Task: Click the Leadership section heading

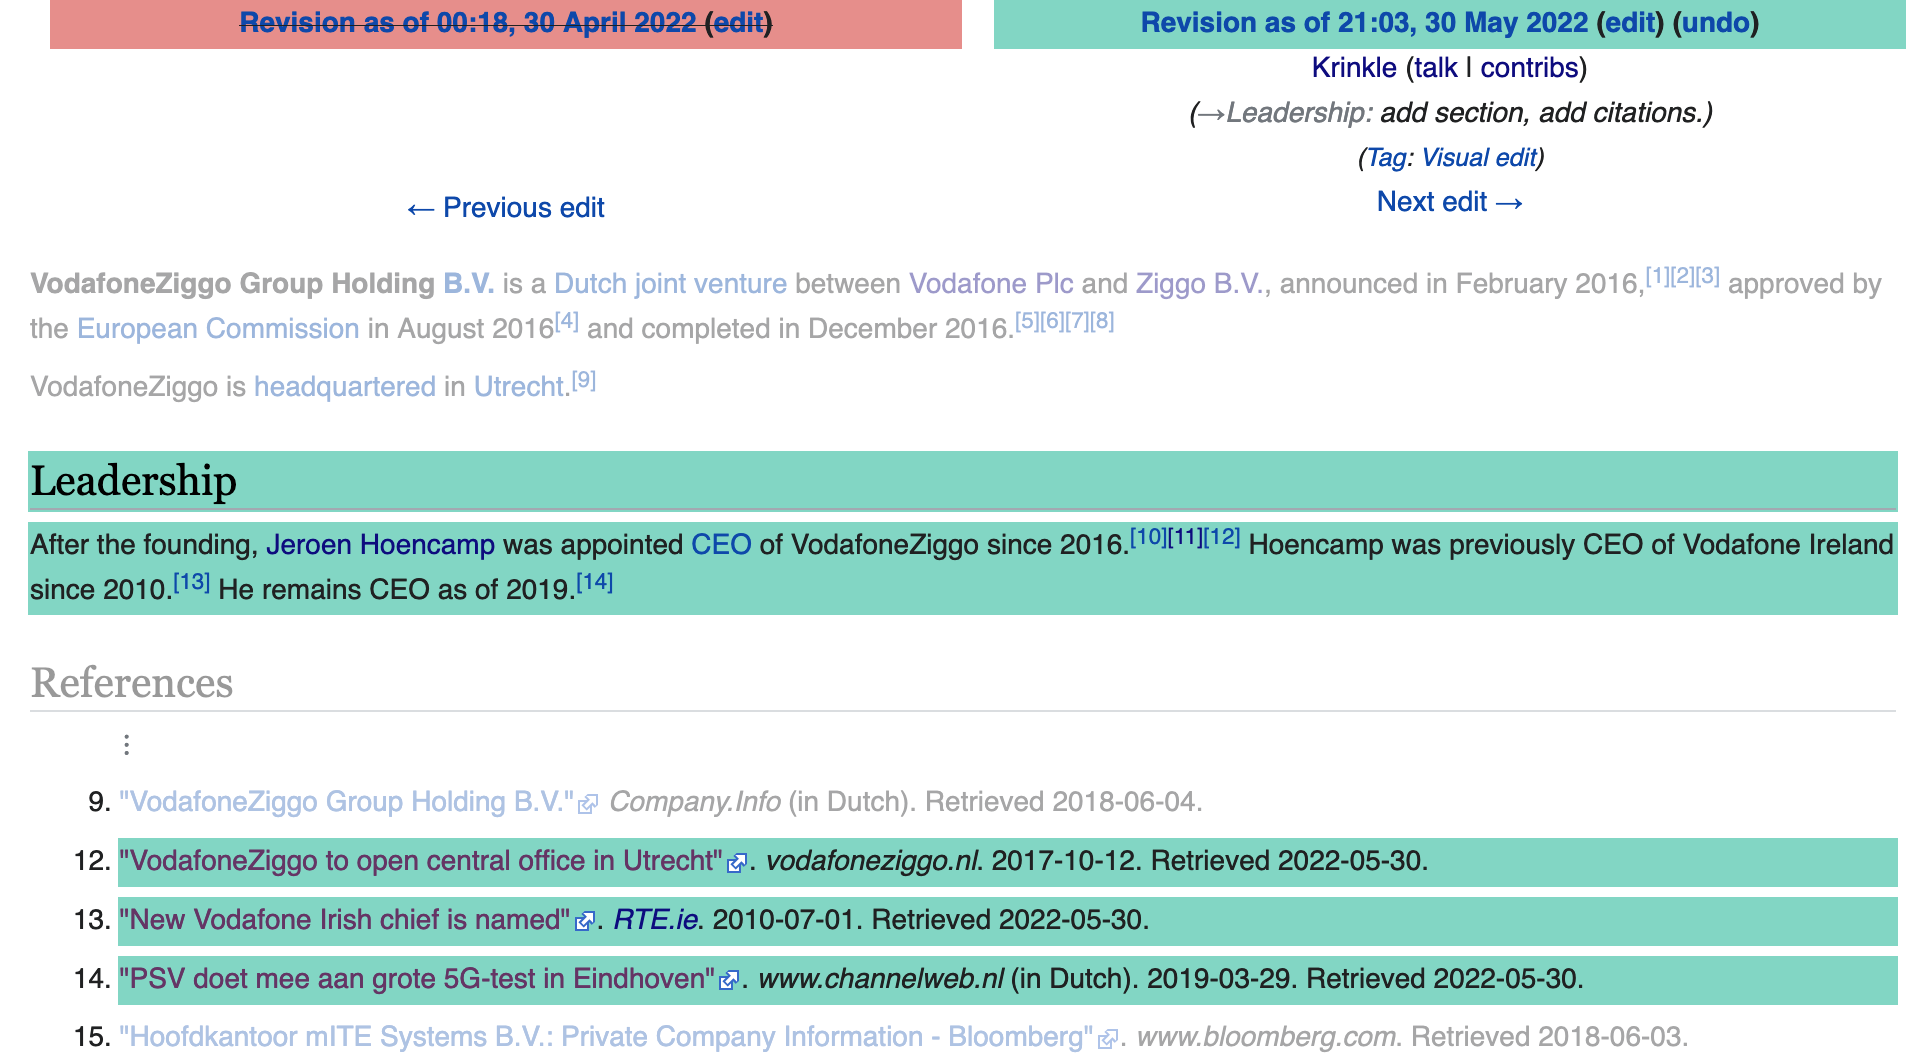Action: [x=134, y=481]
